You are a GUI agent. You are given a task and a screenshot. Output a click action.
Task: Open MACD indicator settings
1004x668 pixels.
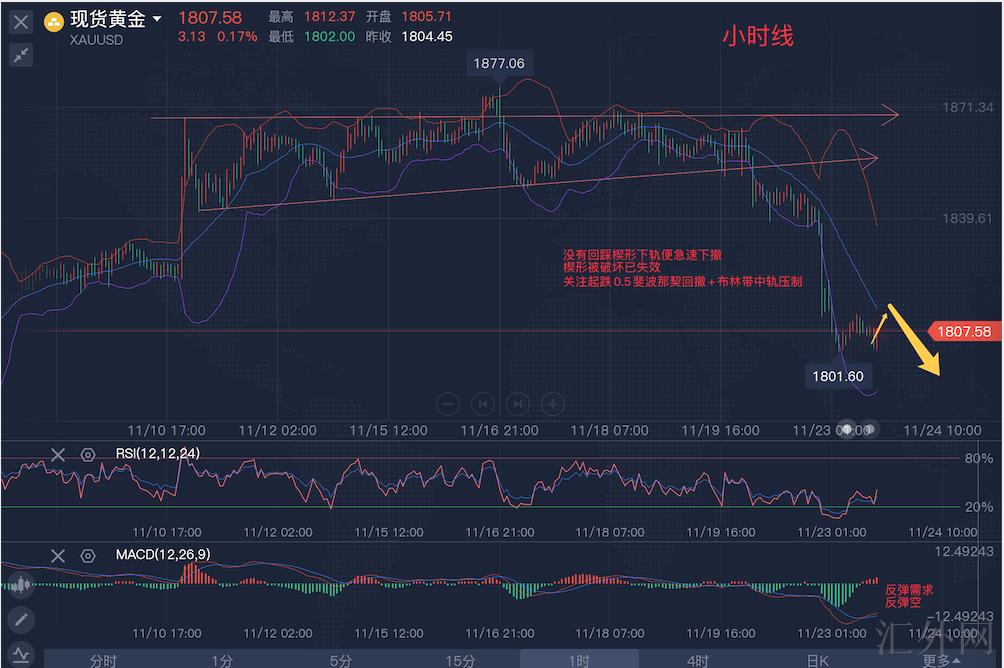coord(87,555)
